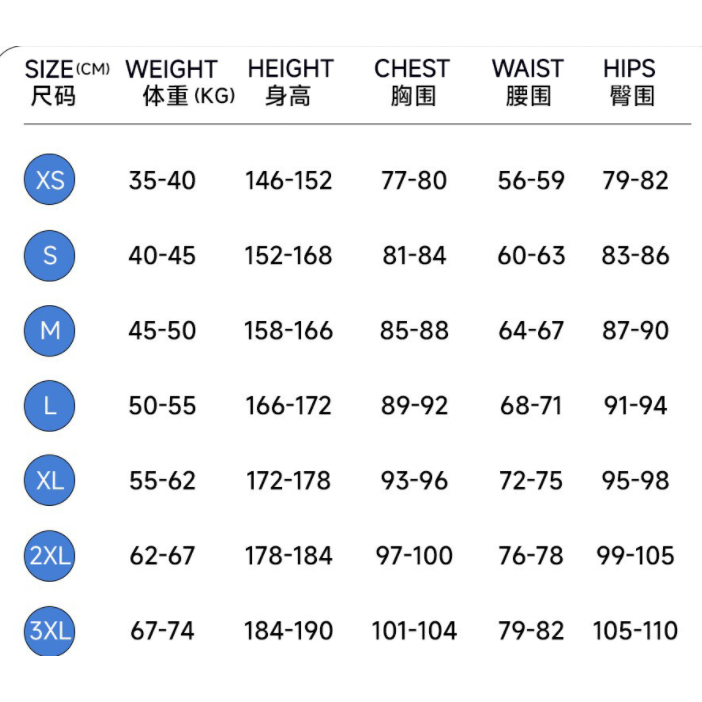Click the HIPS column header

coord(630,82)
